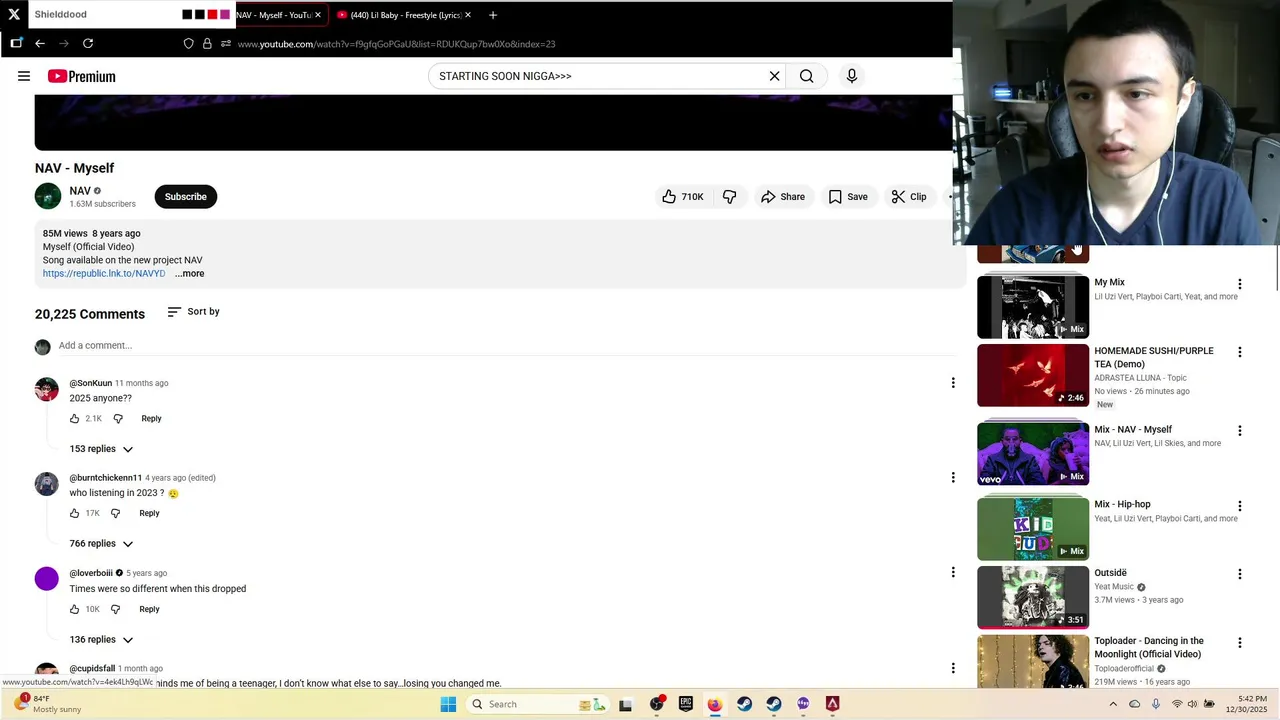Reply to @SonKuun's comment
The image size is (1280, 720).
pyautogui.click(x=151, y=419)
